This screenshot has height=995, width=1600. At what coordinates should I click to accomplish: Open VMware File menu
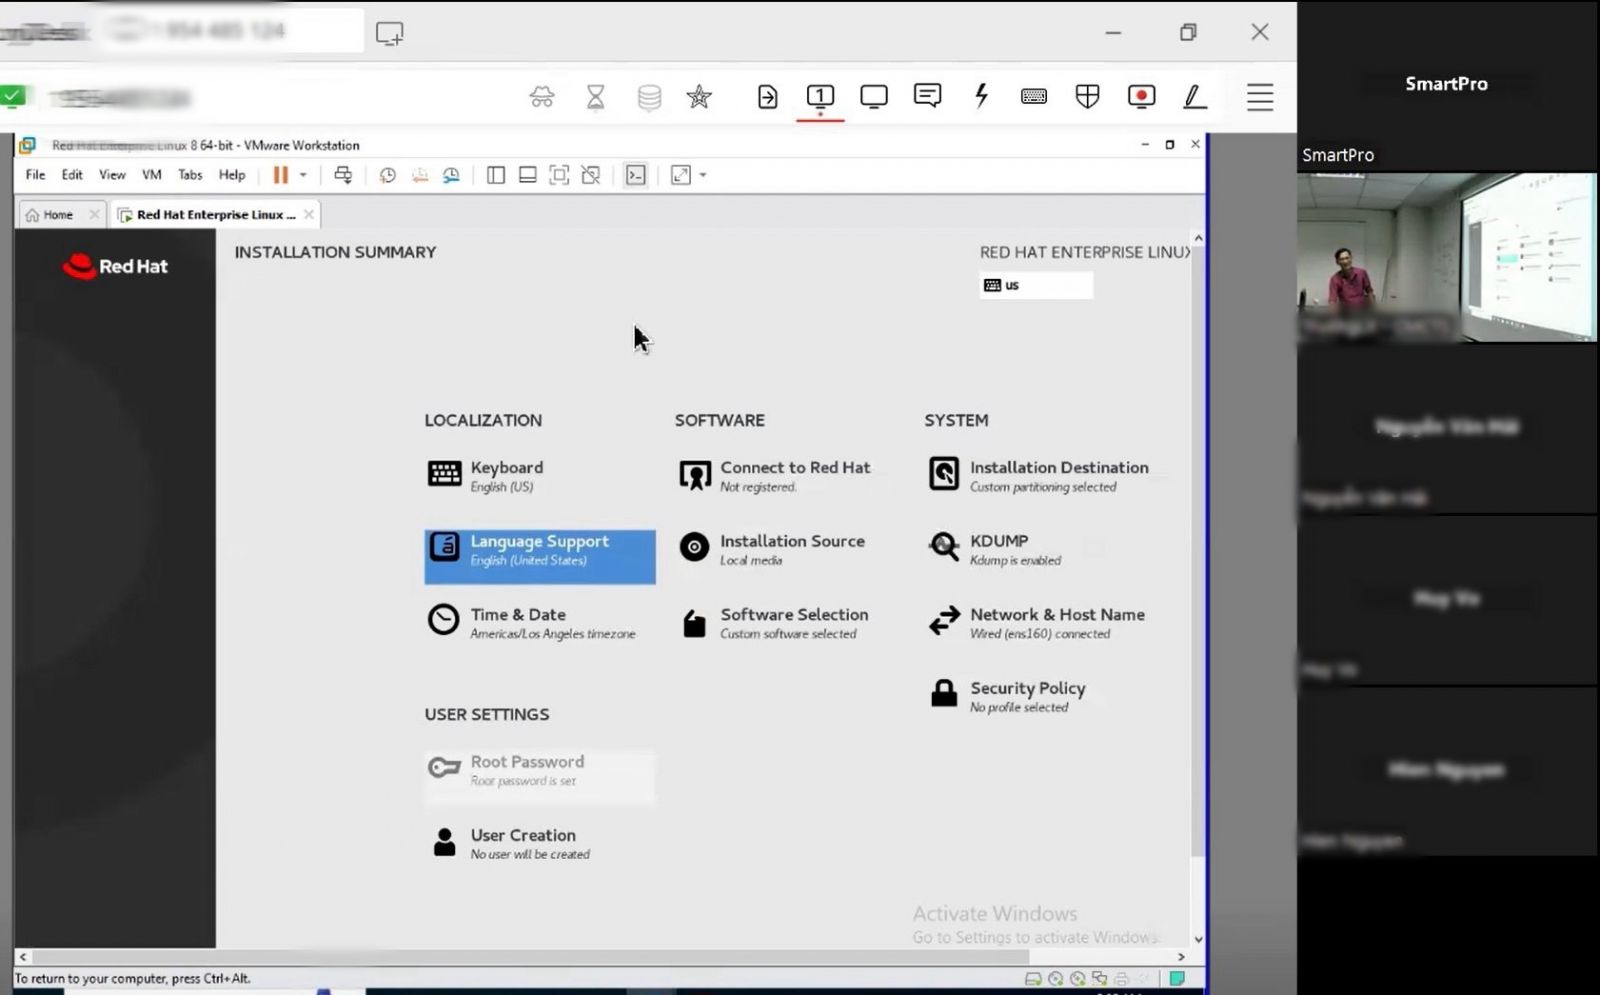pyautogui.click(x=35, y=175)
